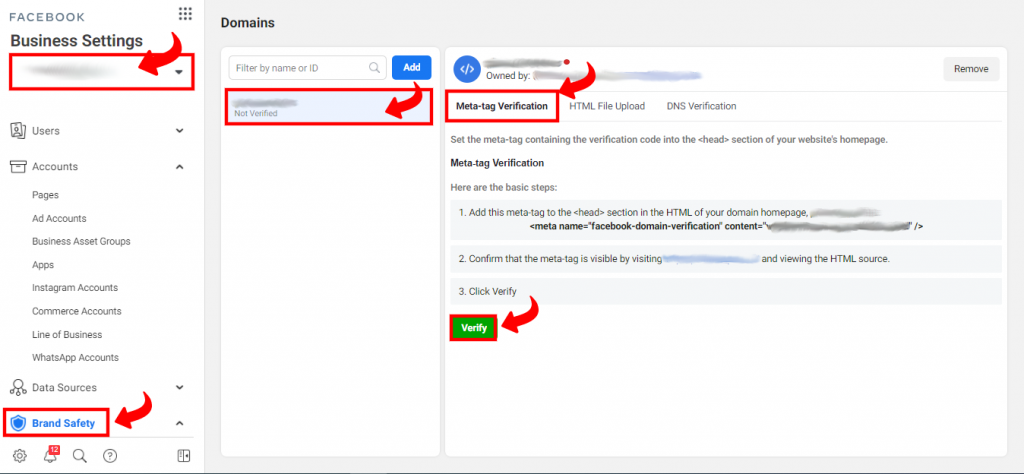Image resolution: width=1024 pixels, height=474 pixels.
Task: Open Line of Business item
Action: click(67, 334)
